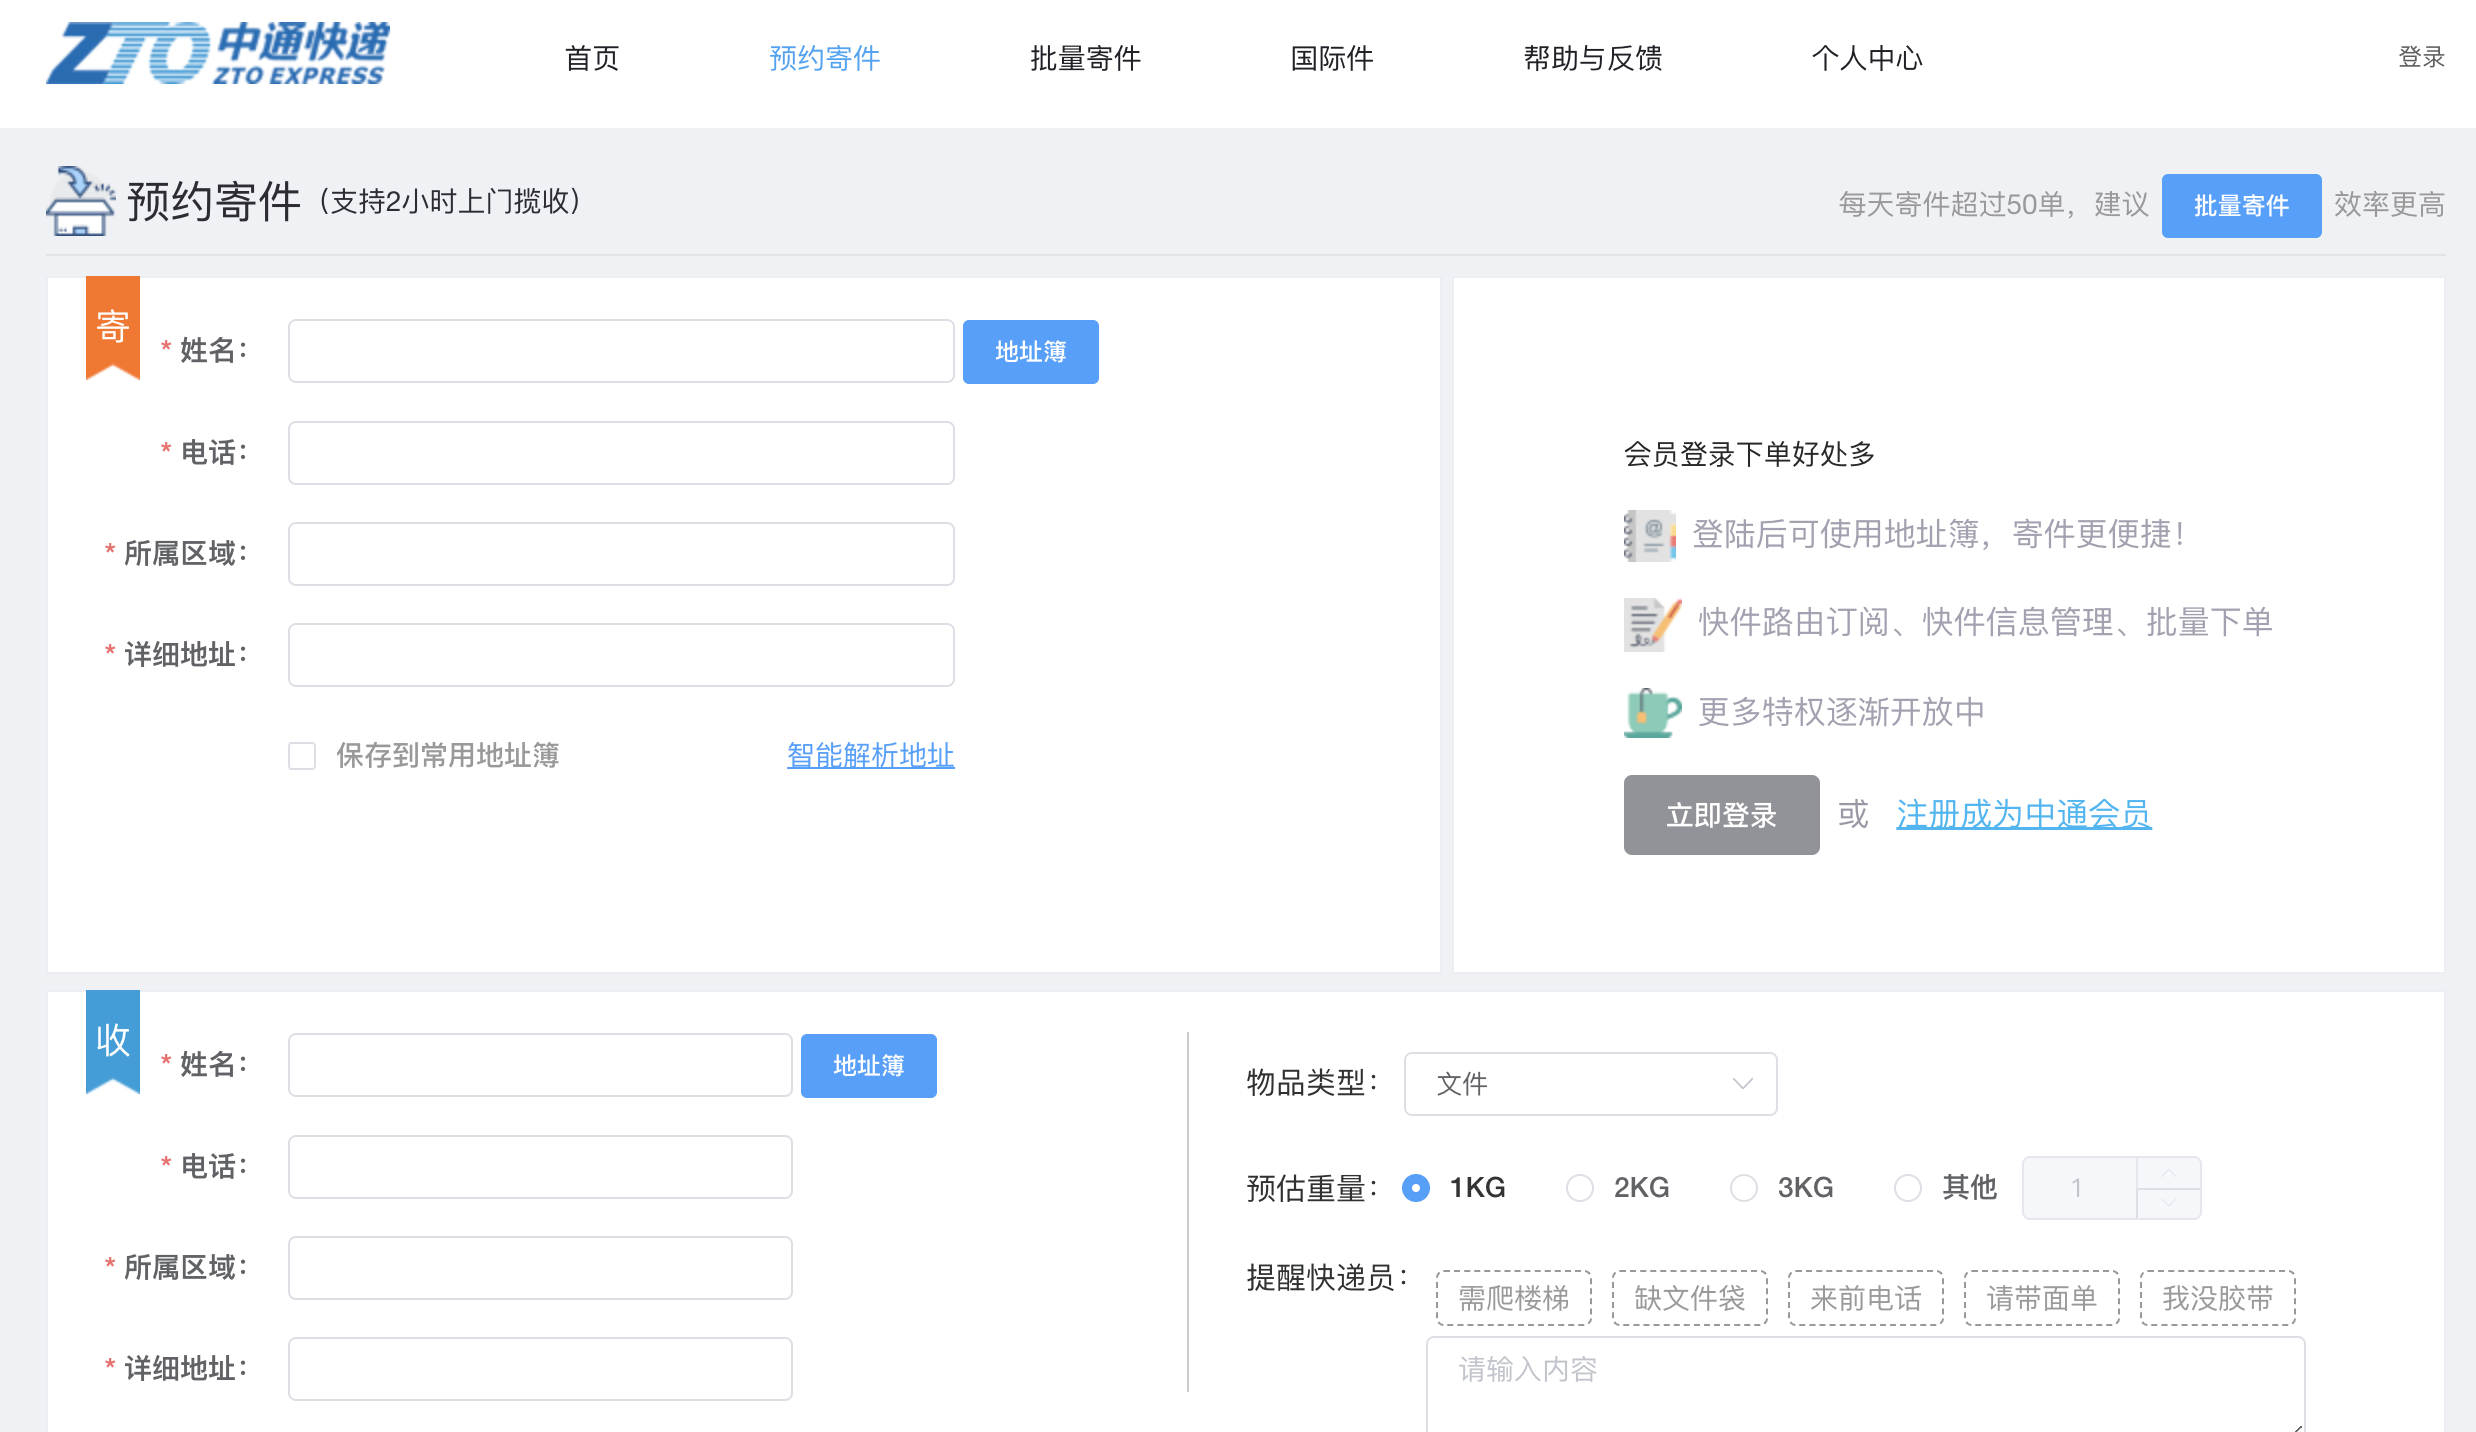Select the 2KG weight radio button
The height and width of the screenshot is (1432, 2476).
click(1580, 1188)
